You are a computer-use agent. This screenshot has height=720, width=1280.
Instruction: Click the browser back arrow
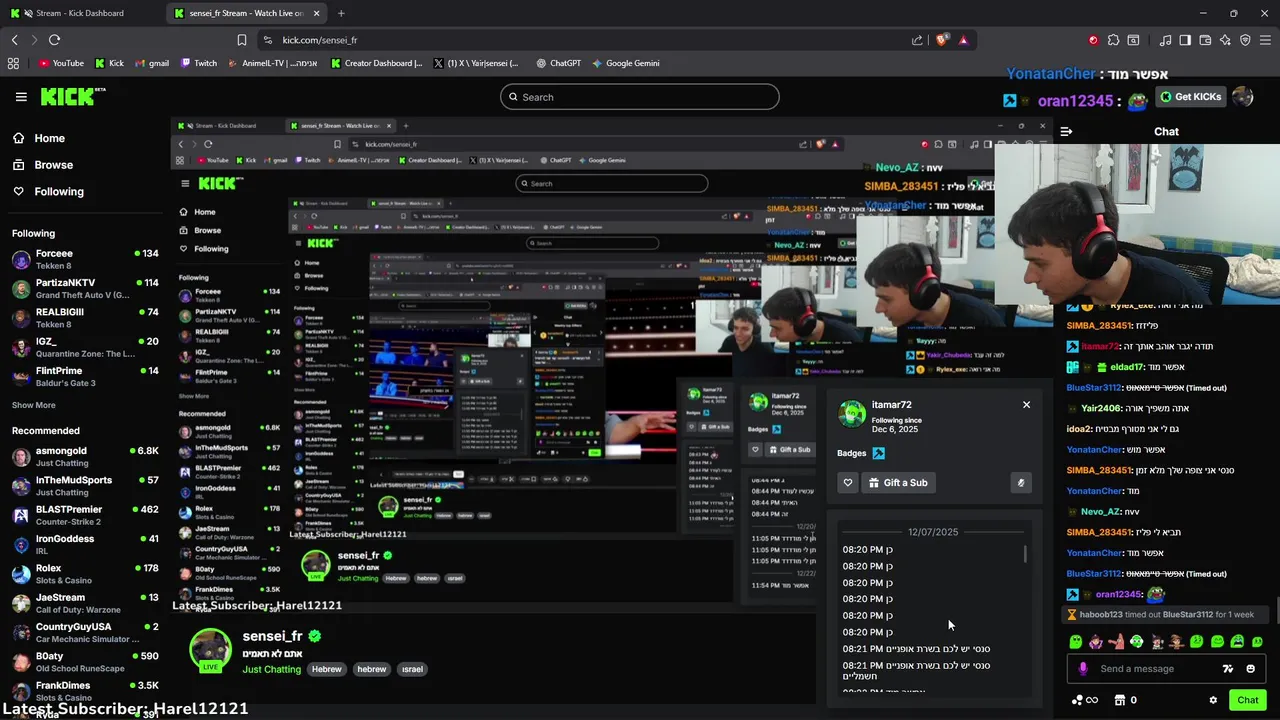click(x=15, y=40)
